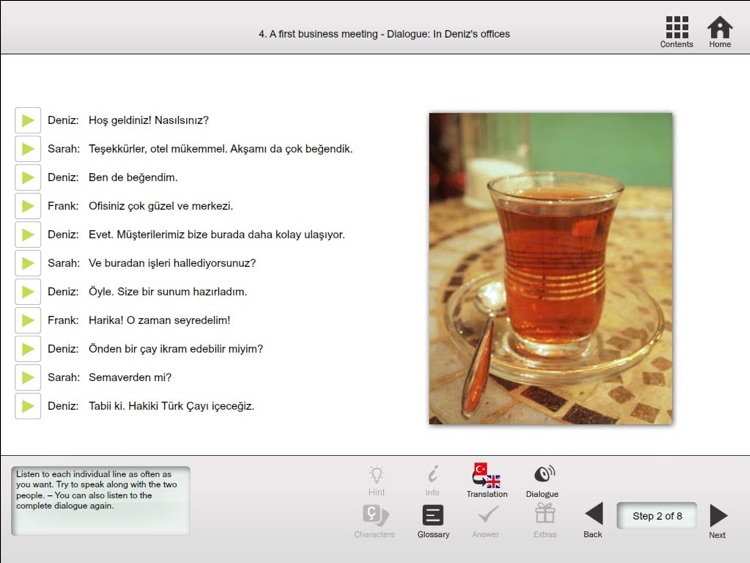The height and width of the screenshot is (563, 750).
Task: Play the complete Dialogue audio
Action: pyautogui.click(x=542, y=480)
